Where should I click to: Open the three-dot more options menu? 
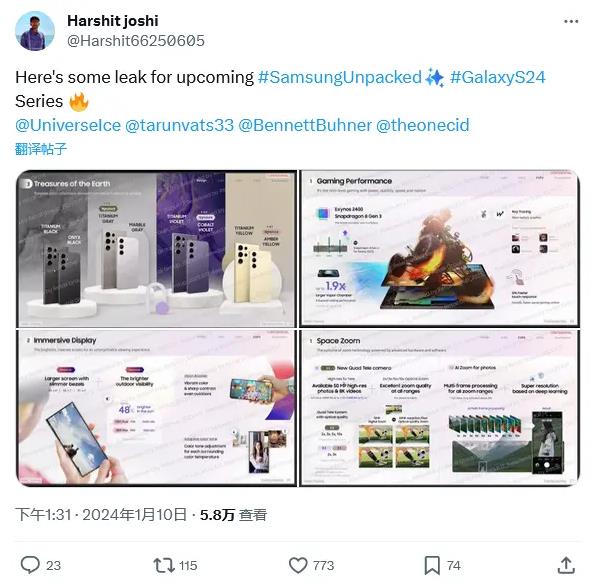coord(571,22)
